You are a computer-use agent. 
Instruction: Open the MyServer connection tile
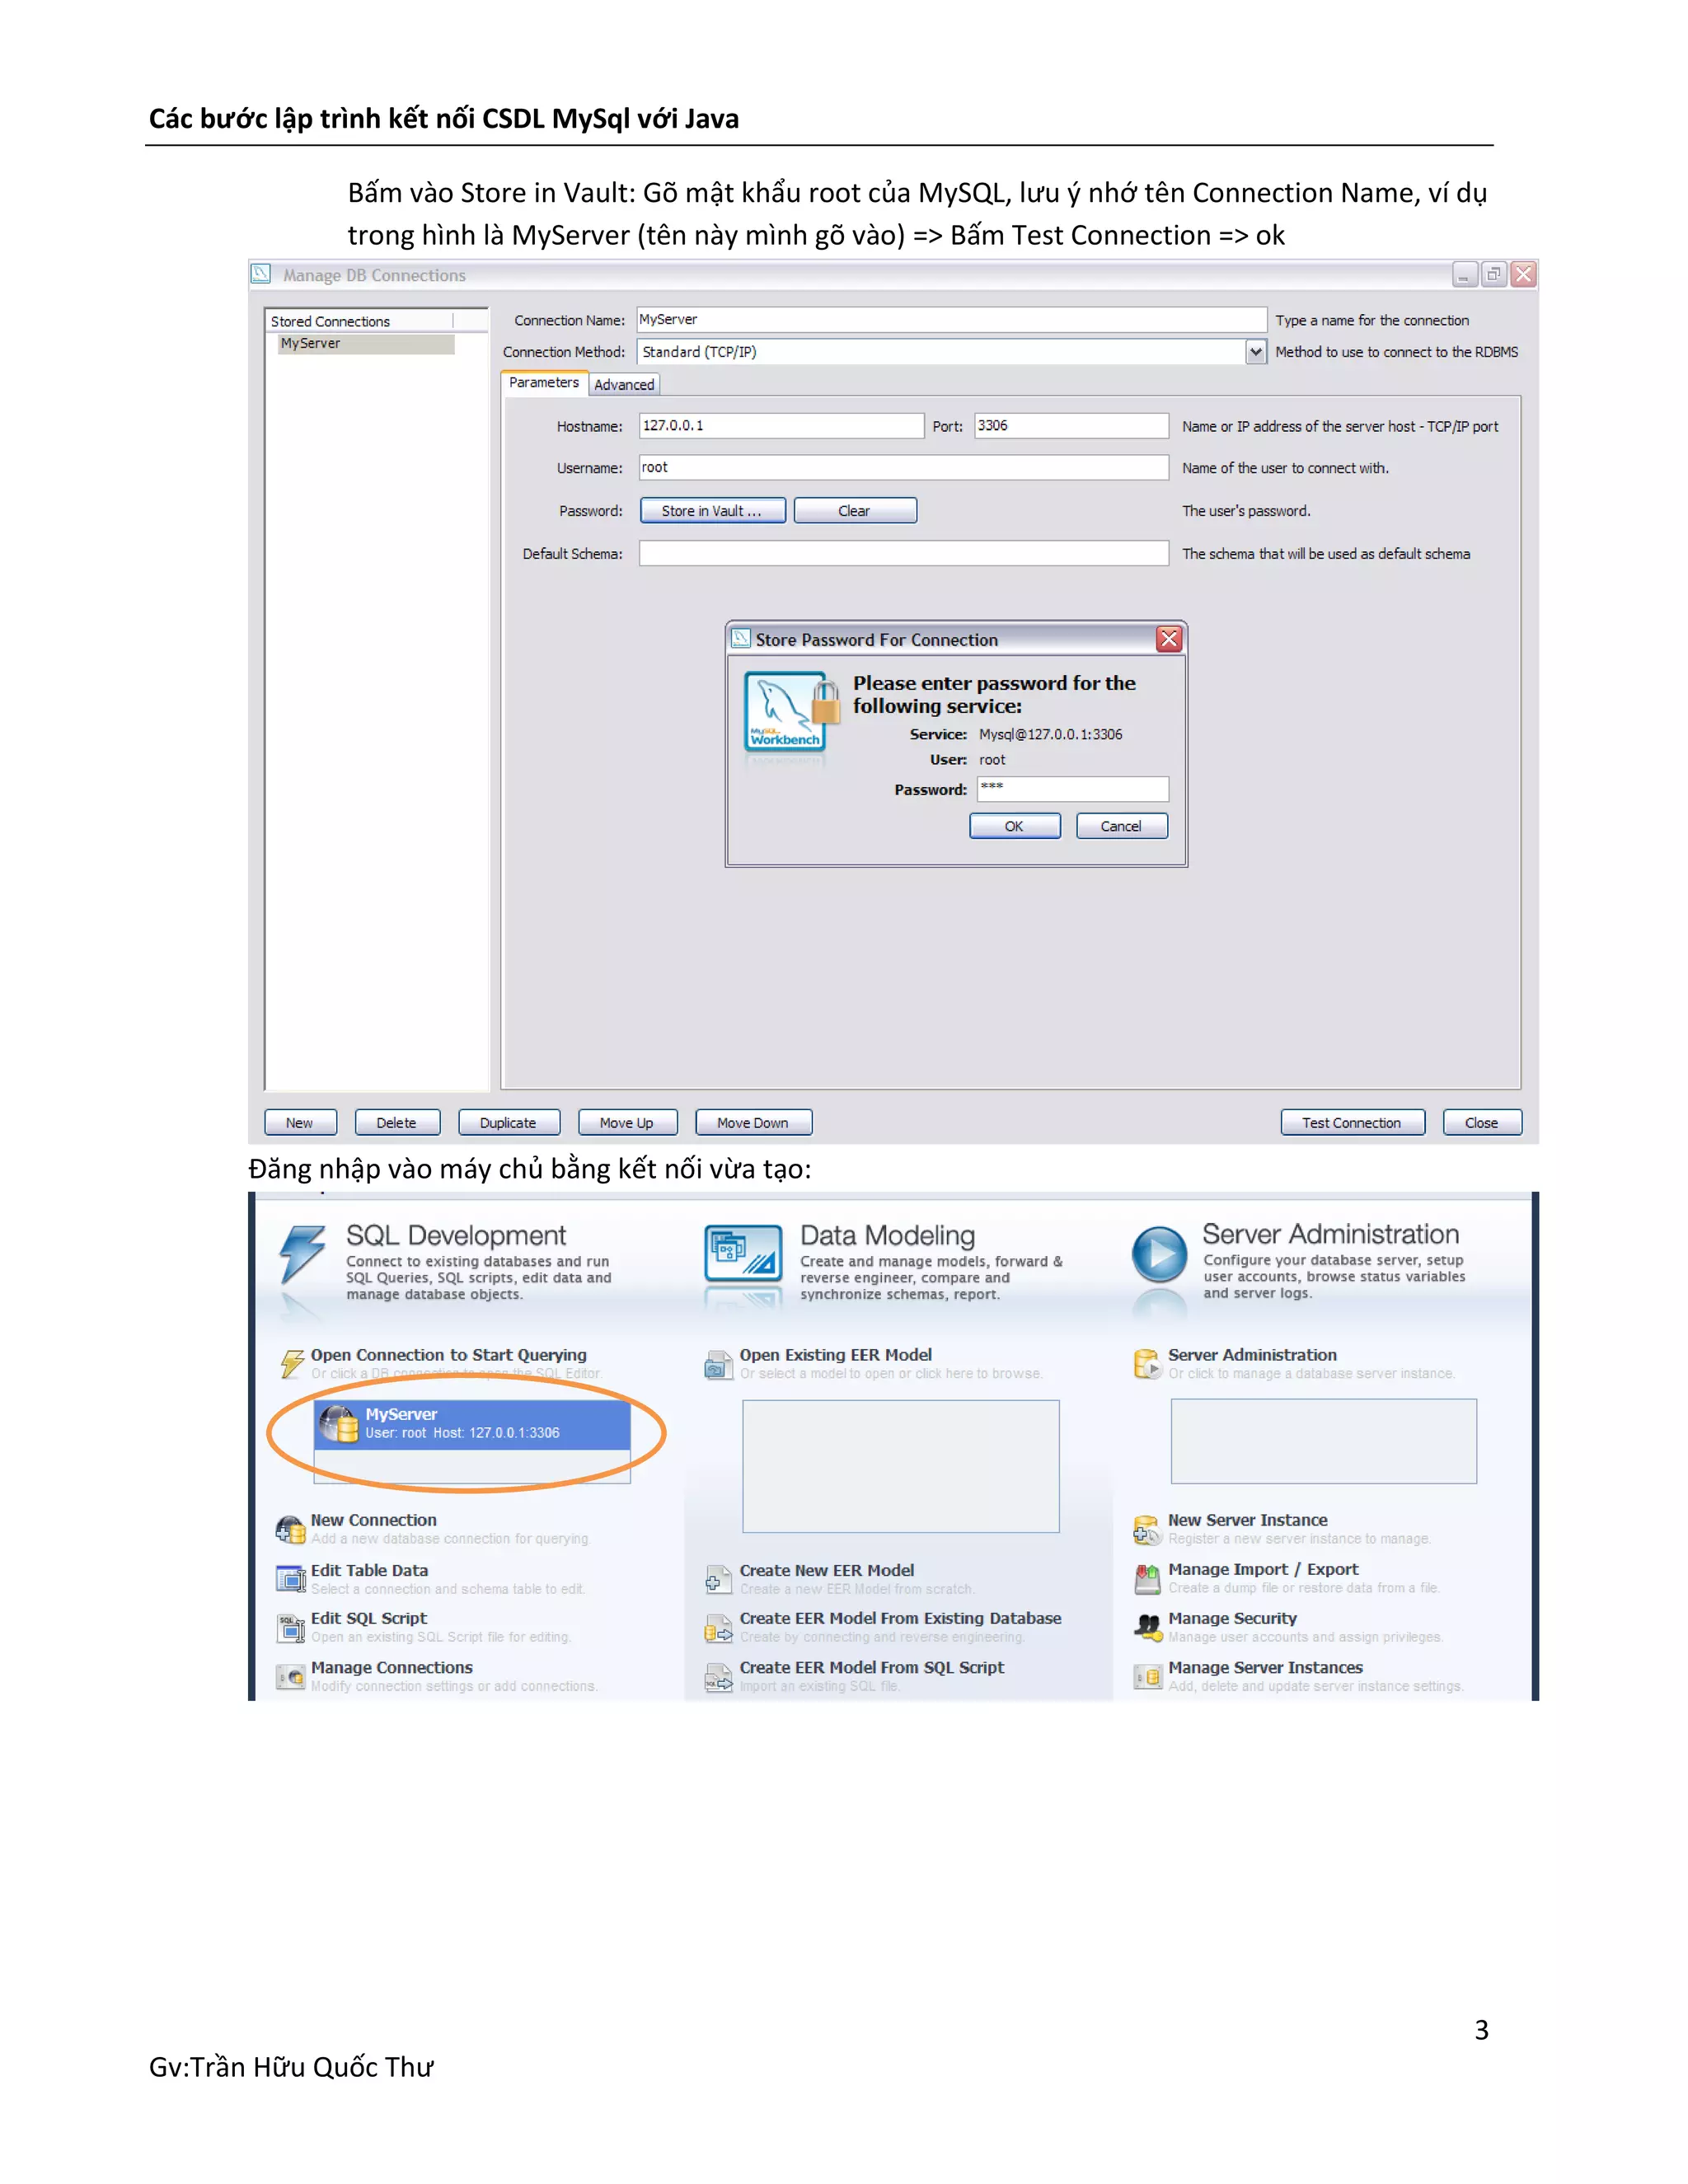[x=472, y=1424]
